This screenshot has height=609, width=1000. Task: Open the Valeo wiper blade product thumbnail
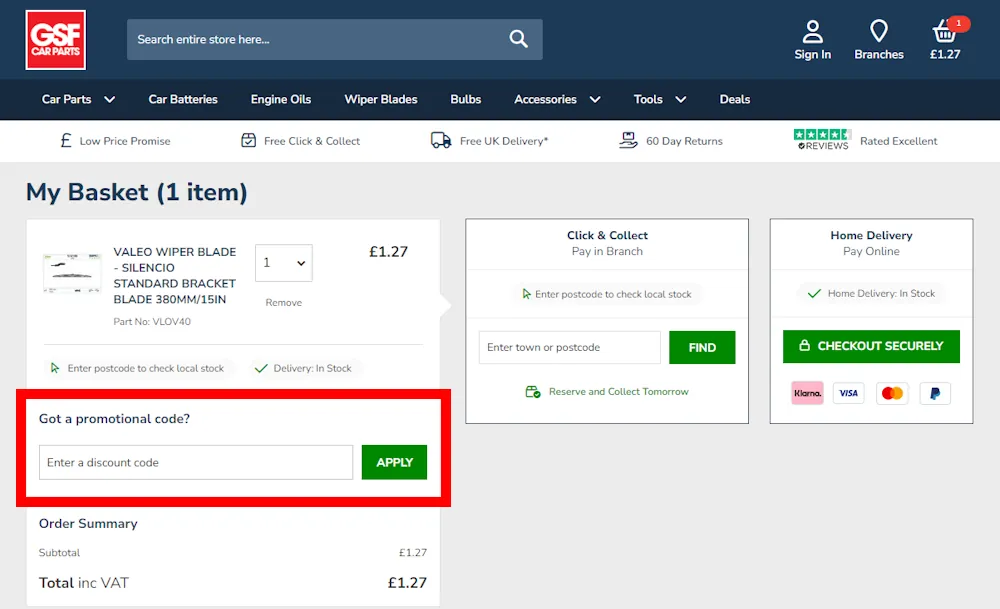(x=72, y=273)
